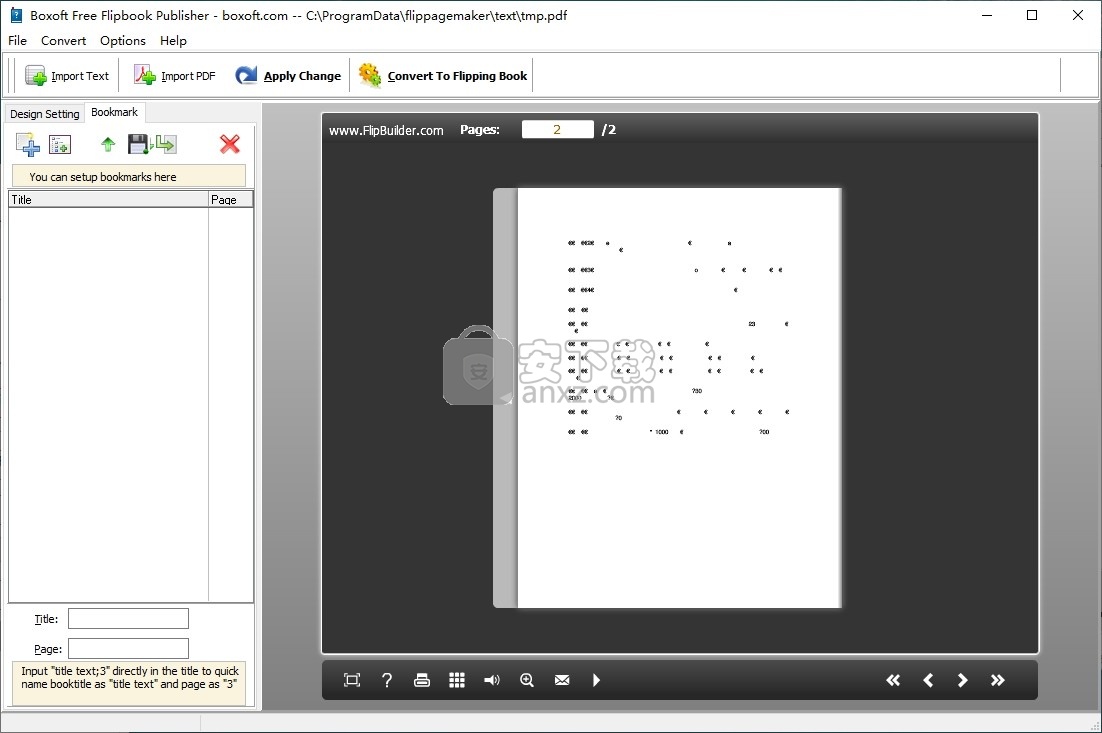Focus the bookmark Page input field

coord(129,648)
